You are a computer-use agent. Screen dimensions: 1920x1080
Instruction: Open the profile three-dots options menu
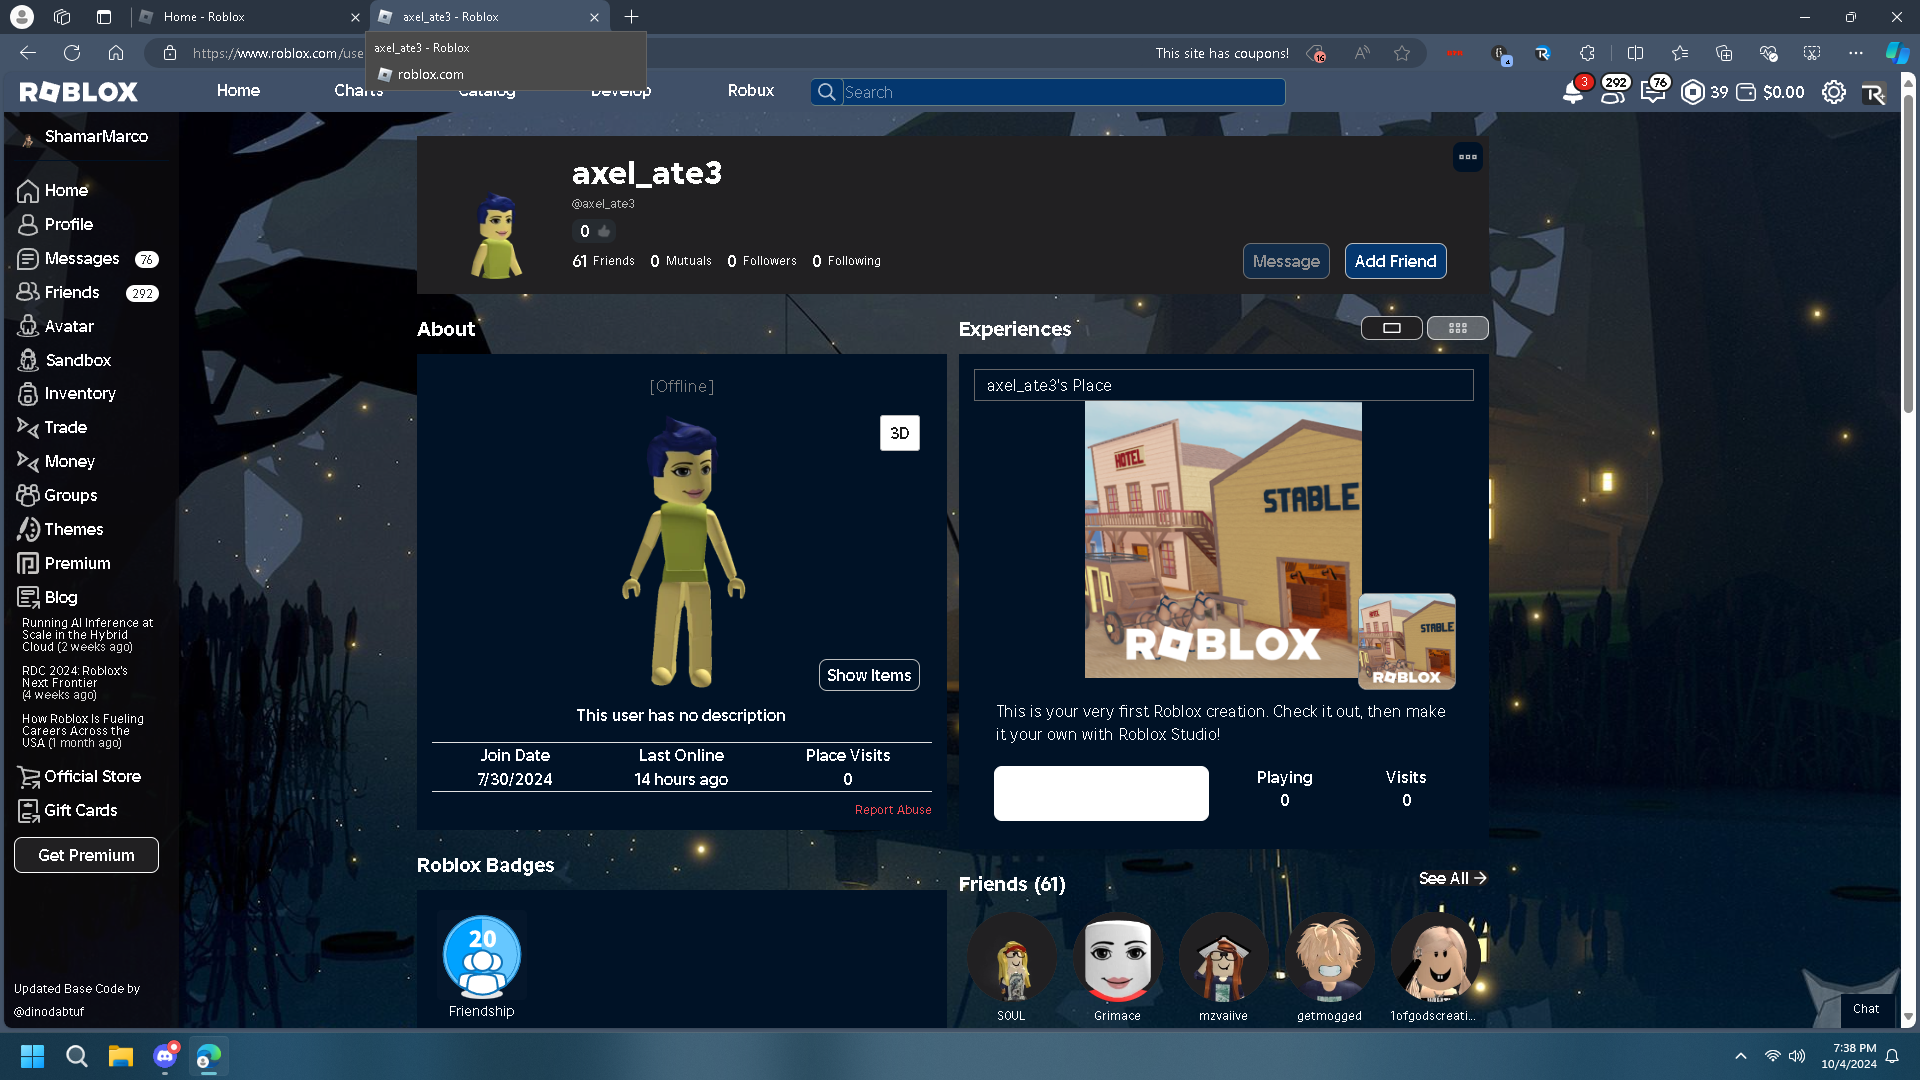[1468, 157]
